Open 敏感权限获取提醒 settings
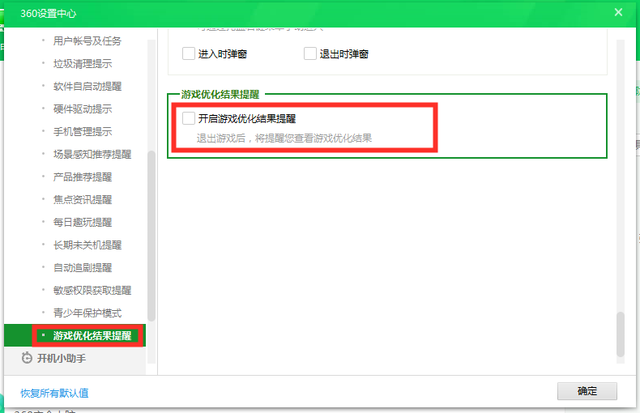This screenshot has width=640, height=413. 92,290
